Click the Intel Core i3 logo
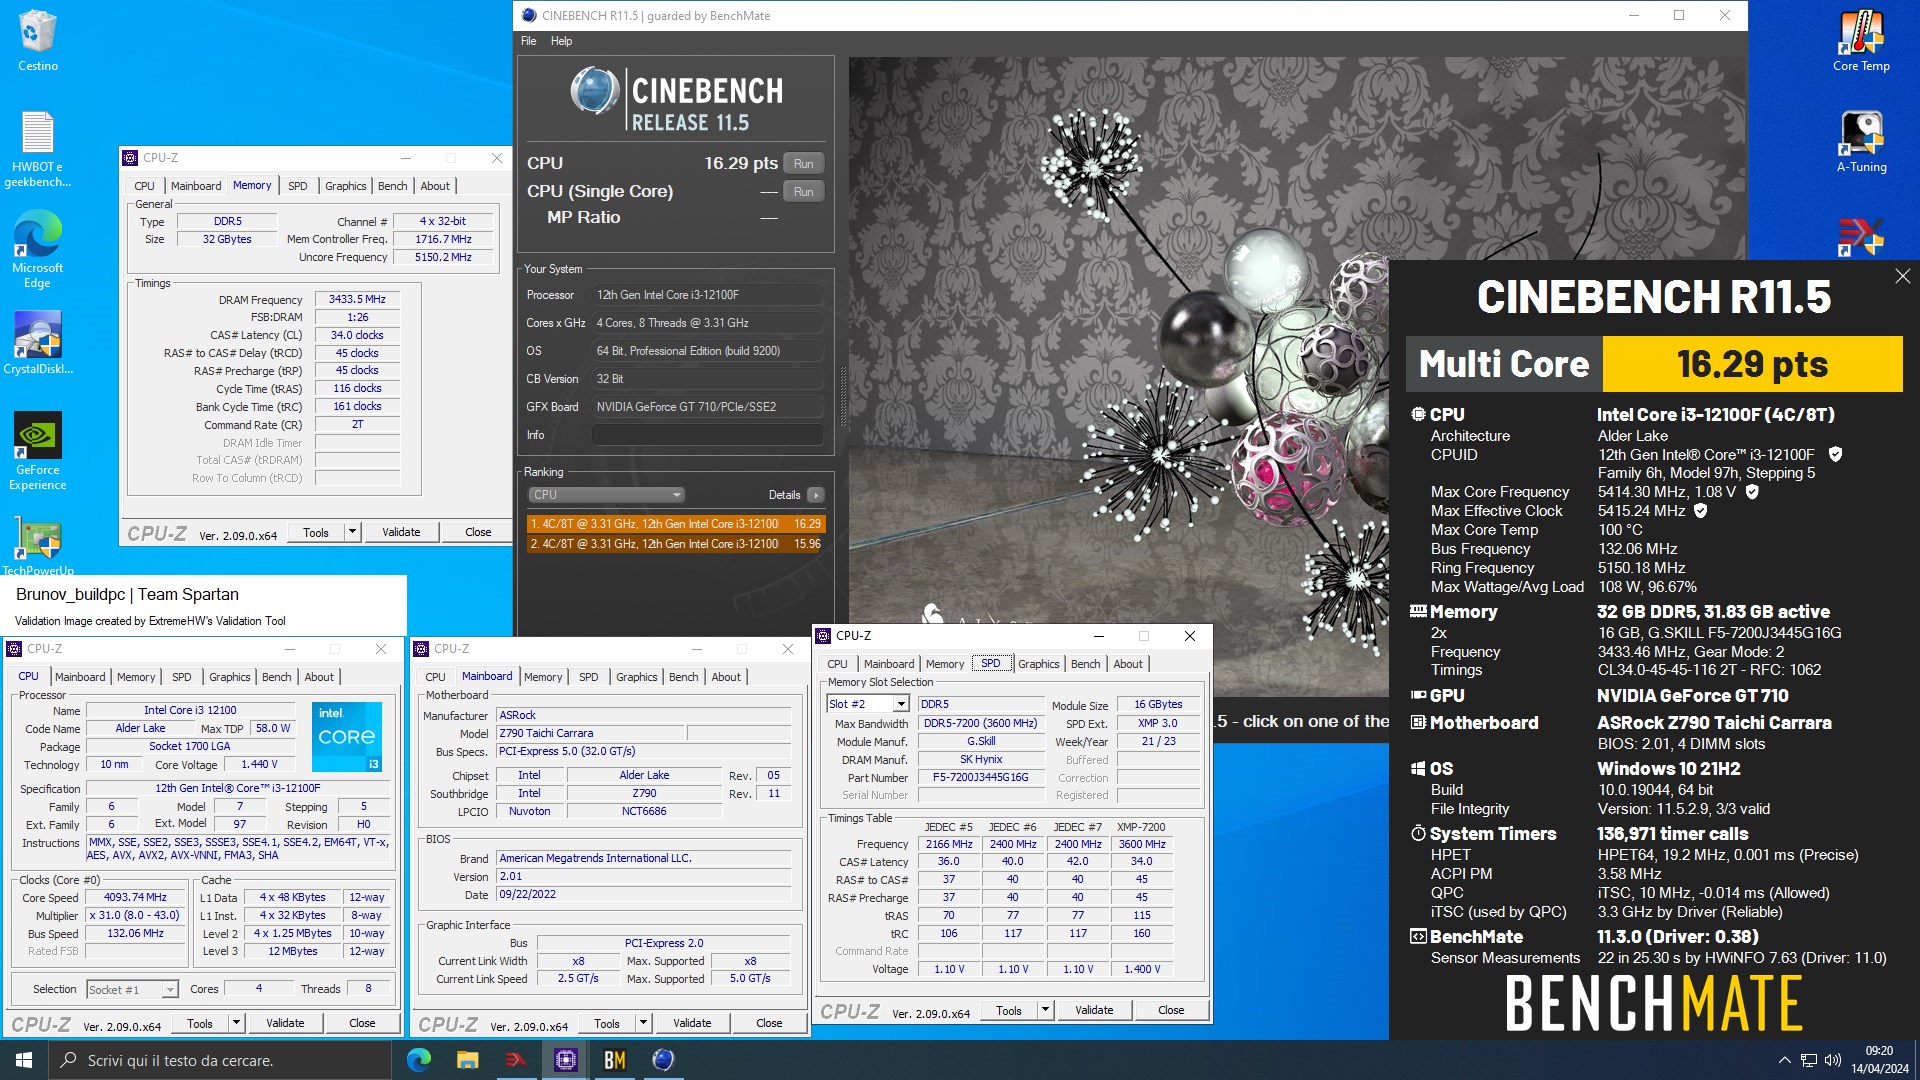This screenshot has width=1920, height=1080. click(346, 737)
